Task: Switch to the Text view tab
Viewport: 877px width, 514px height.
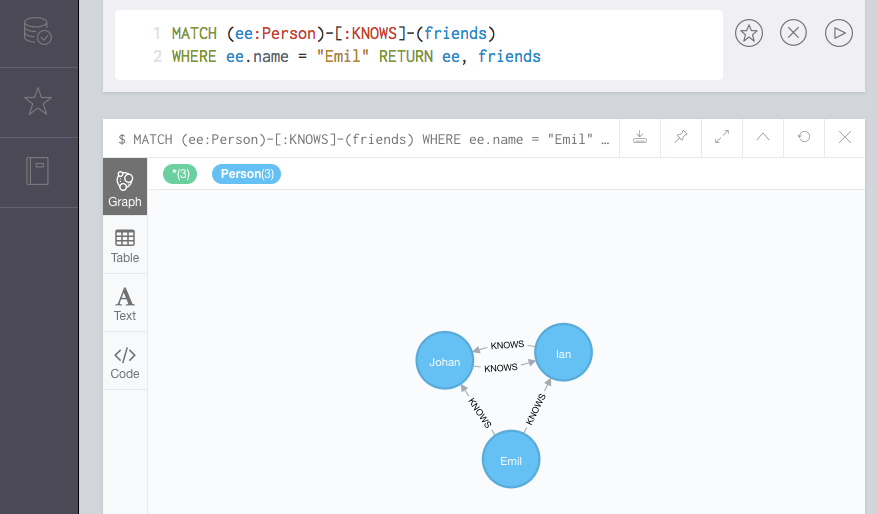Action: (x=125, y=303)
